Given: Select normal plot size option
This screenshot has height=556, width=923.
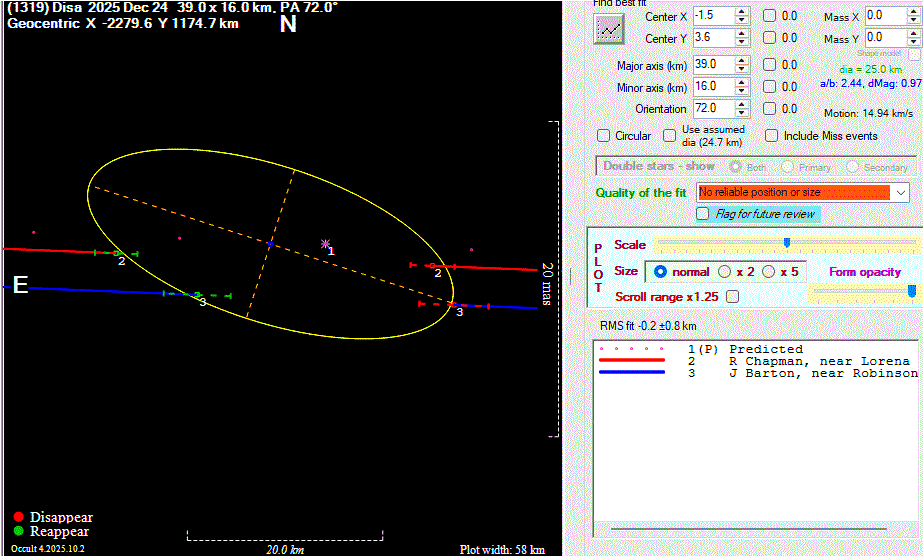Looking at the screenshot, I should [660, 272].
